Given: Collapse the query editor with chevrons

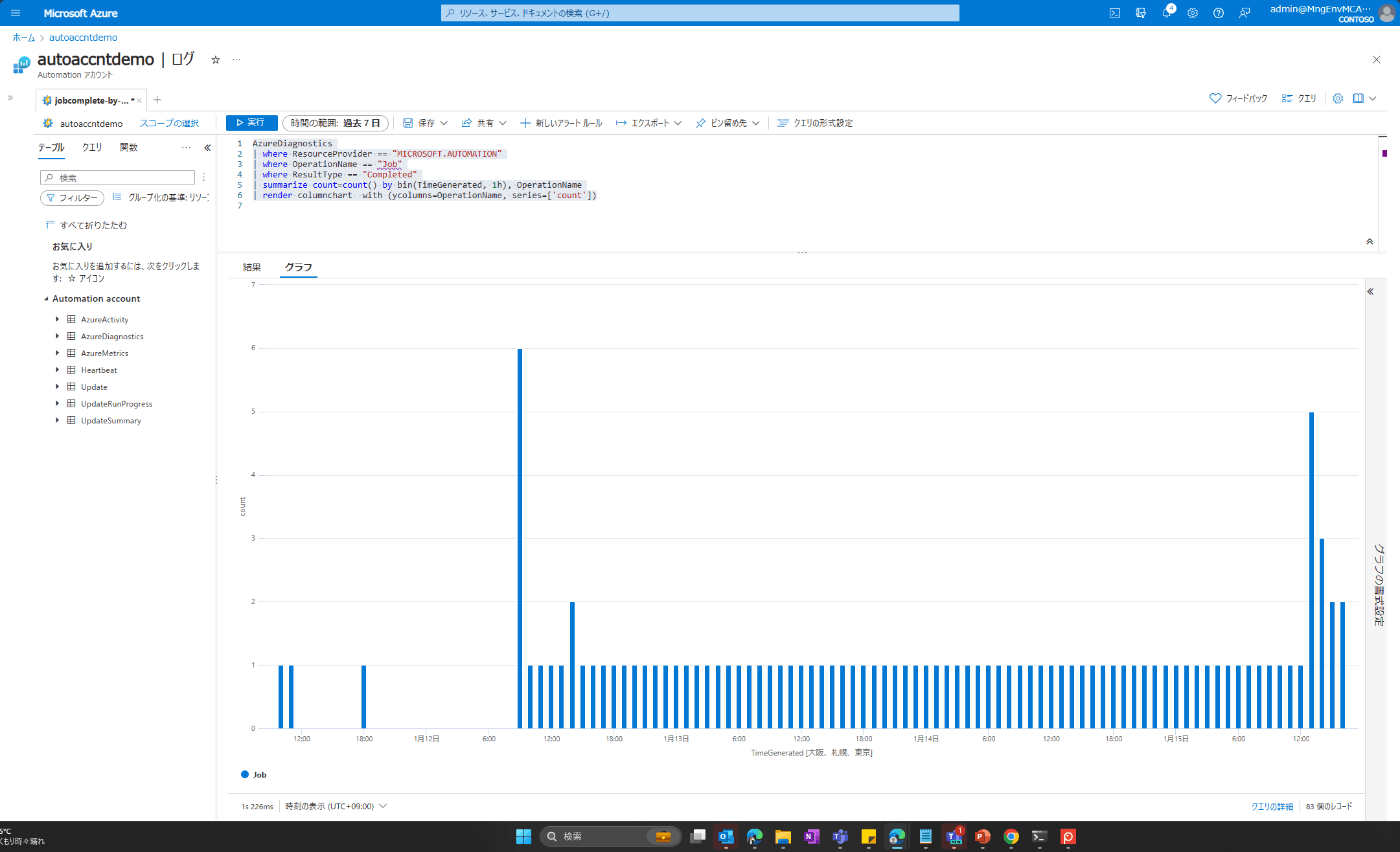Looking at the screenshot, I should 1369,242.
